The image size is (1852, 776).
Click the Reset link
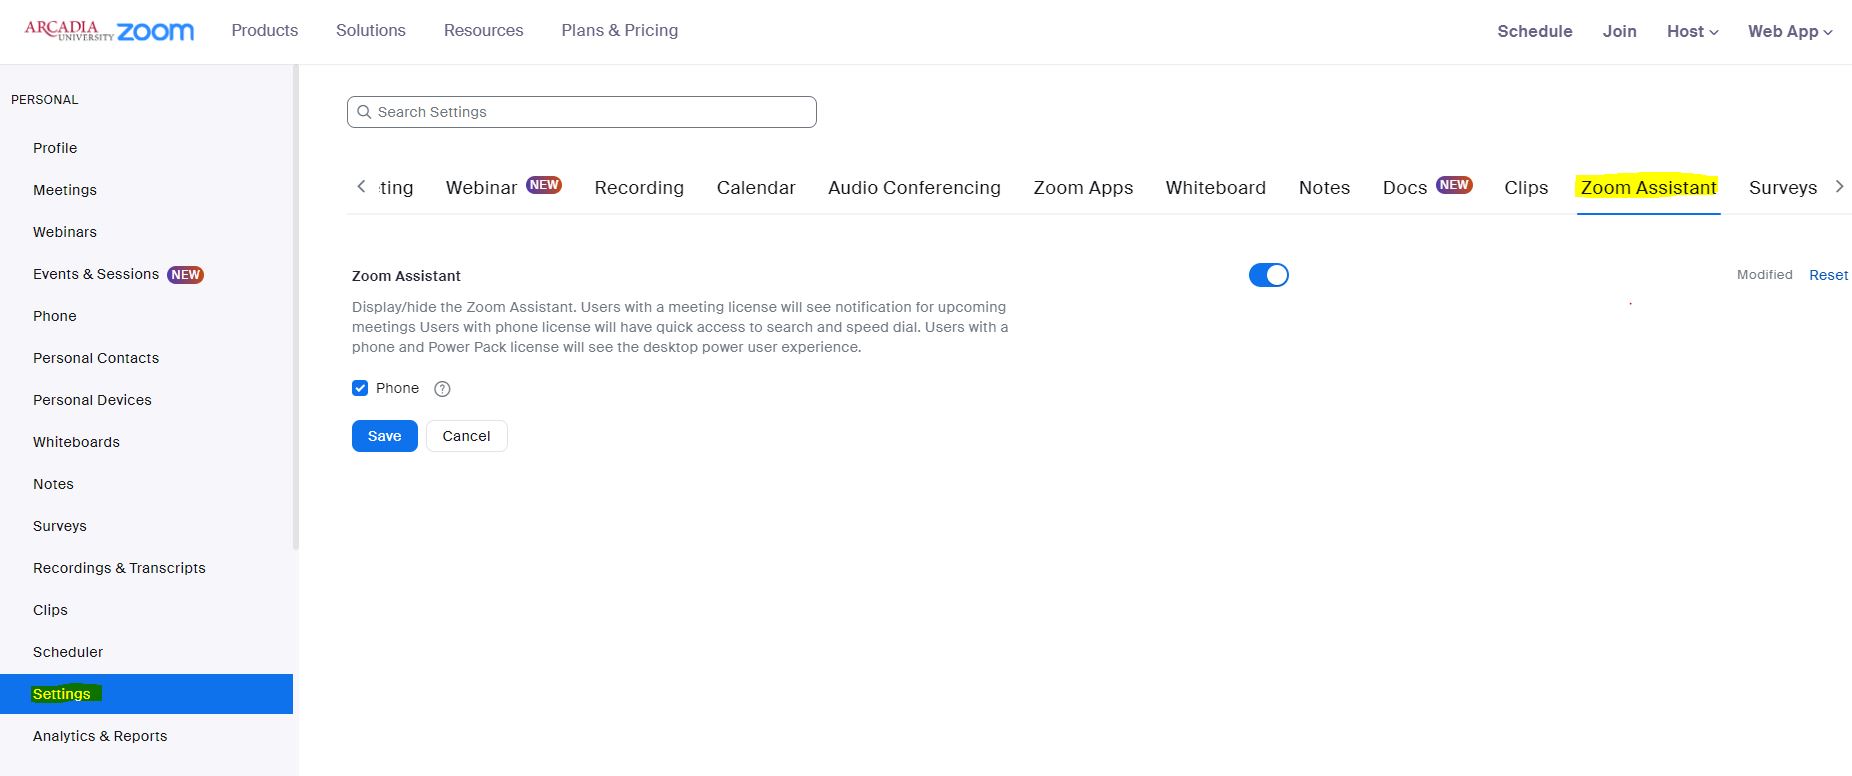tap(1828, 275)
